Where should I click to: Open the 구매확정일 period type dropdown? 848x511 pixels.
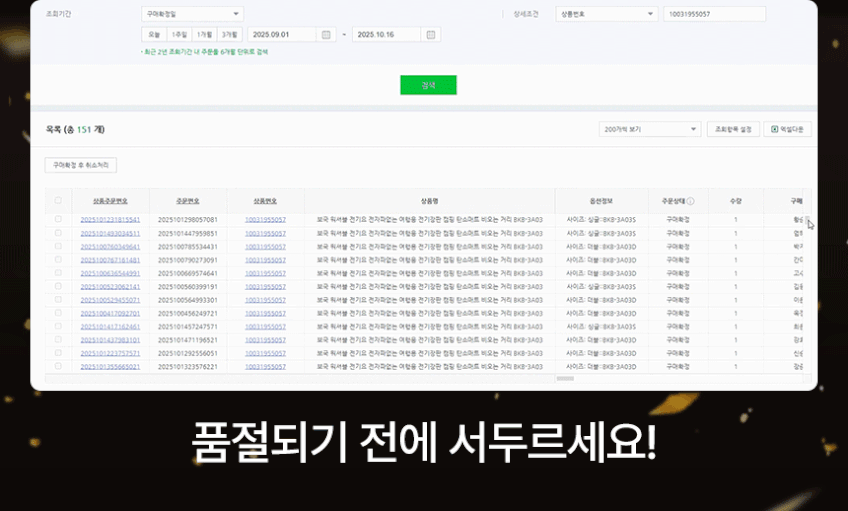tap(192, 14)
